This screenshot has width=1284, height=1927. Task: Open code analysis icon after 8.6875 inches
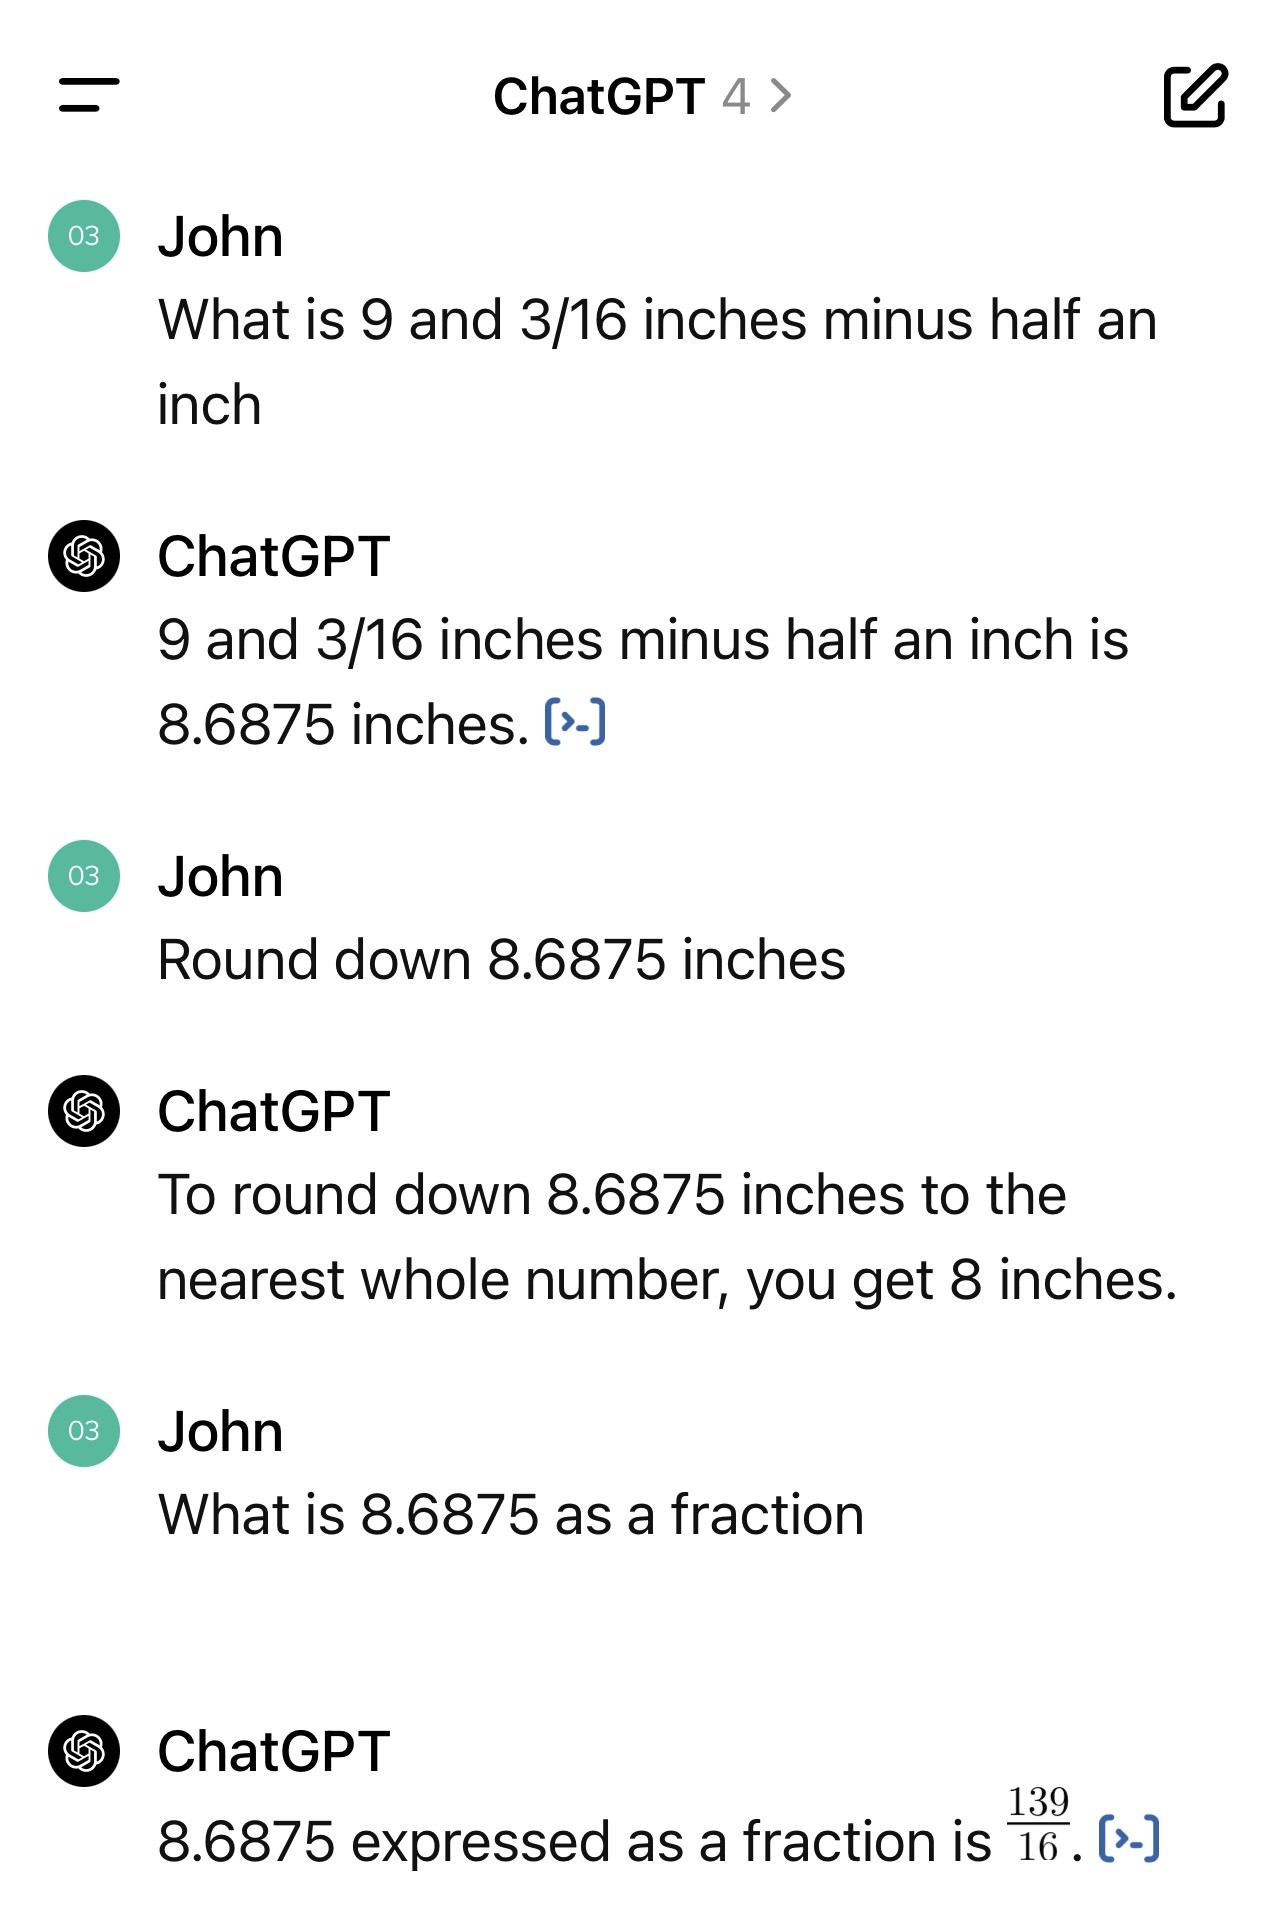(x=575, y=722)
